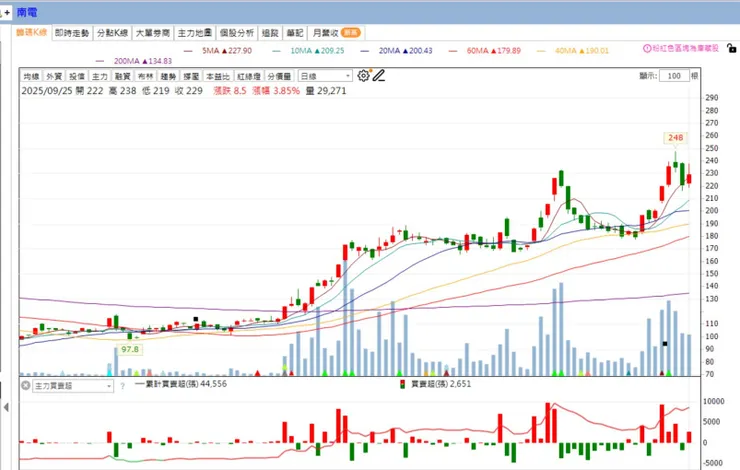Image resolution: width=740 pixels, height=470 pixels.
Task: Open the 個股分析 tab
Action: (237, 33)
